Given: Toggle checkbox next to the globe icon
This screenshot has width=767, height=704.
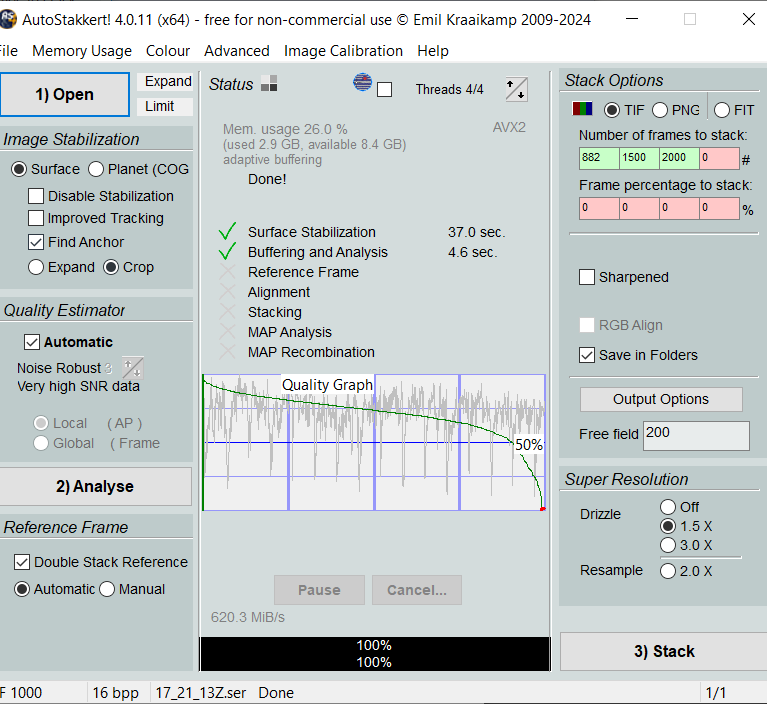Looking at the screenshot, I should click(384, 90).
